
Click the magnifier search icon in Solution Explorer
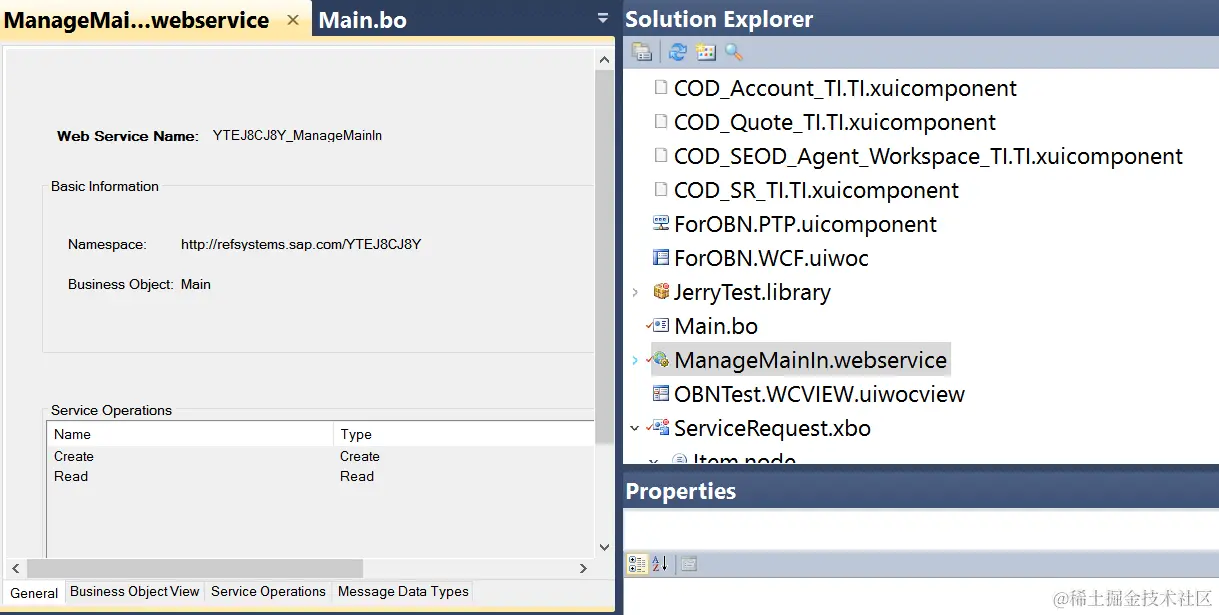[734, 52]
